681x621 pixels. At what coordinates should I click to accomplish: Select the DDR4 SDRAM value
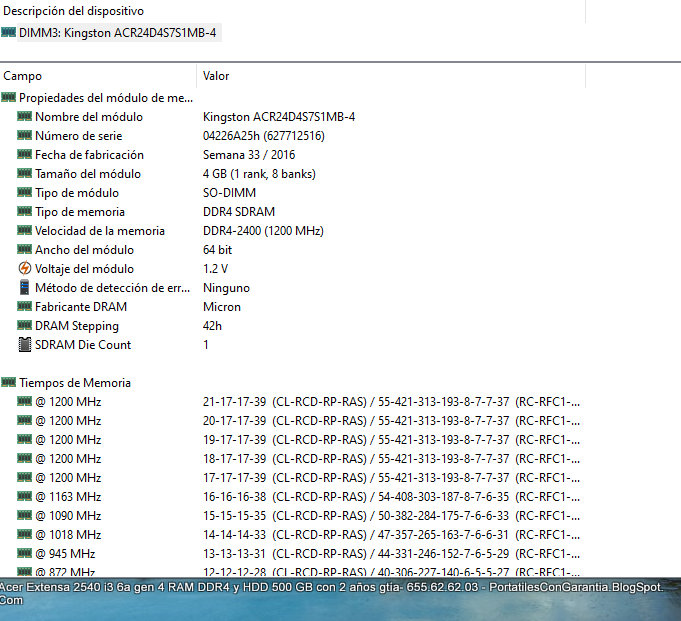pyautogui.click(x=239, y=212)
